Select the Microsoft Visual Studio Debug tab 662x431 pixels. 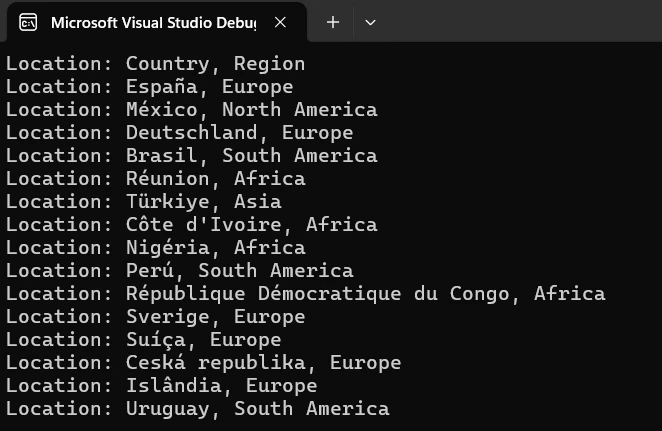[x=152, y=22]
